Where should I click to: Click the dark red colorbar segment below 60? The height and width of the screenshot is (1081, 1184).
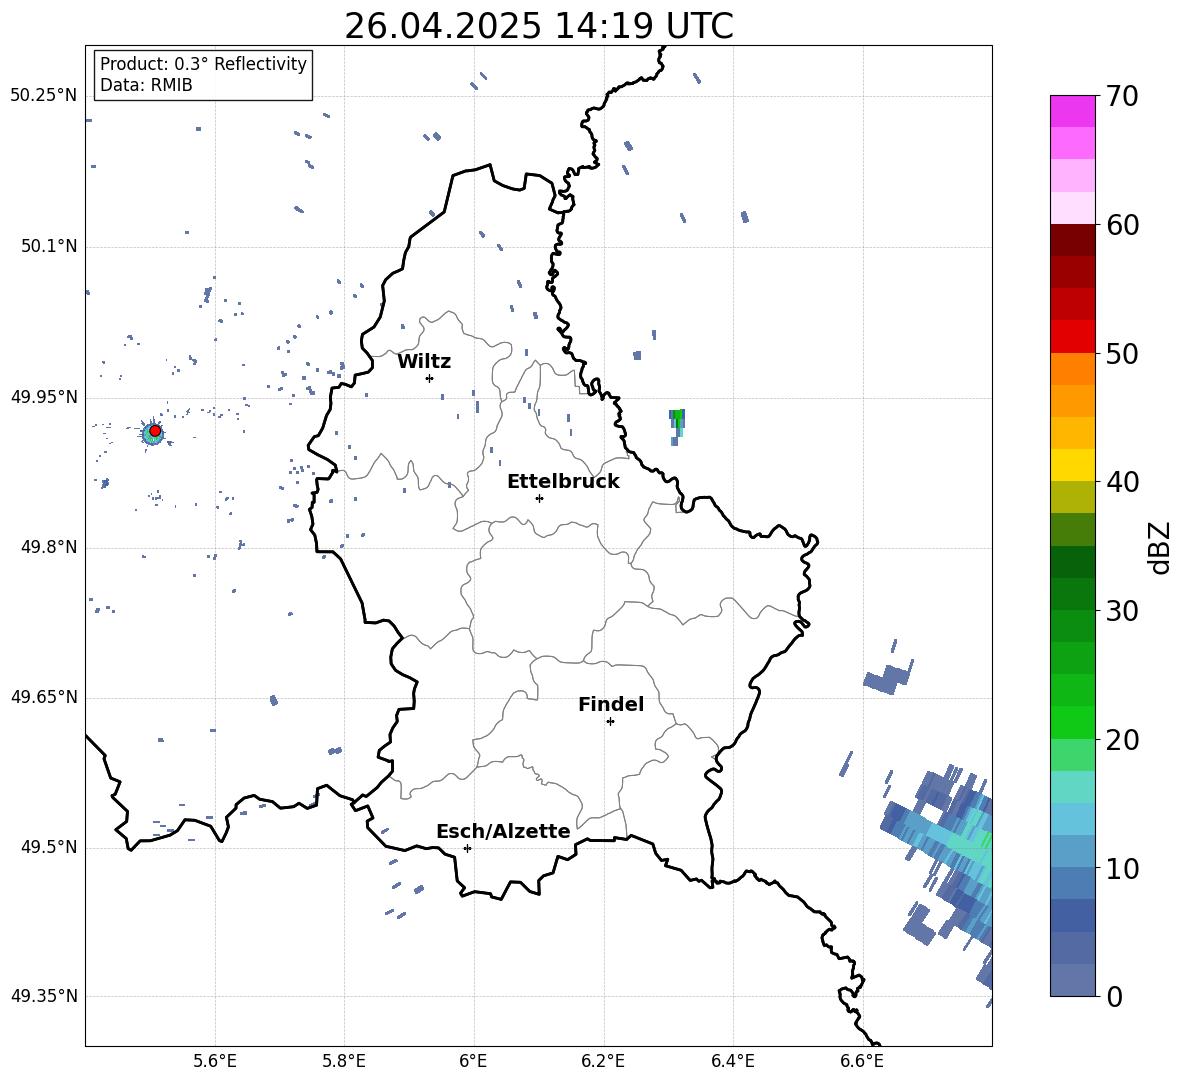(1072, 240)
